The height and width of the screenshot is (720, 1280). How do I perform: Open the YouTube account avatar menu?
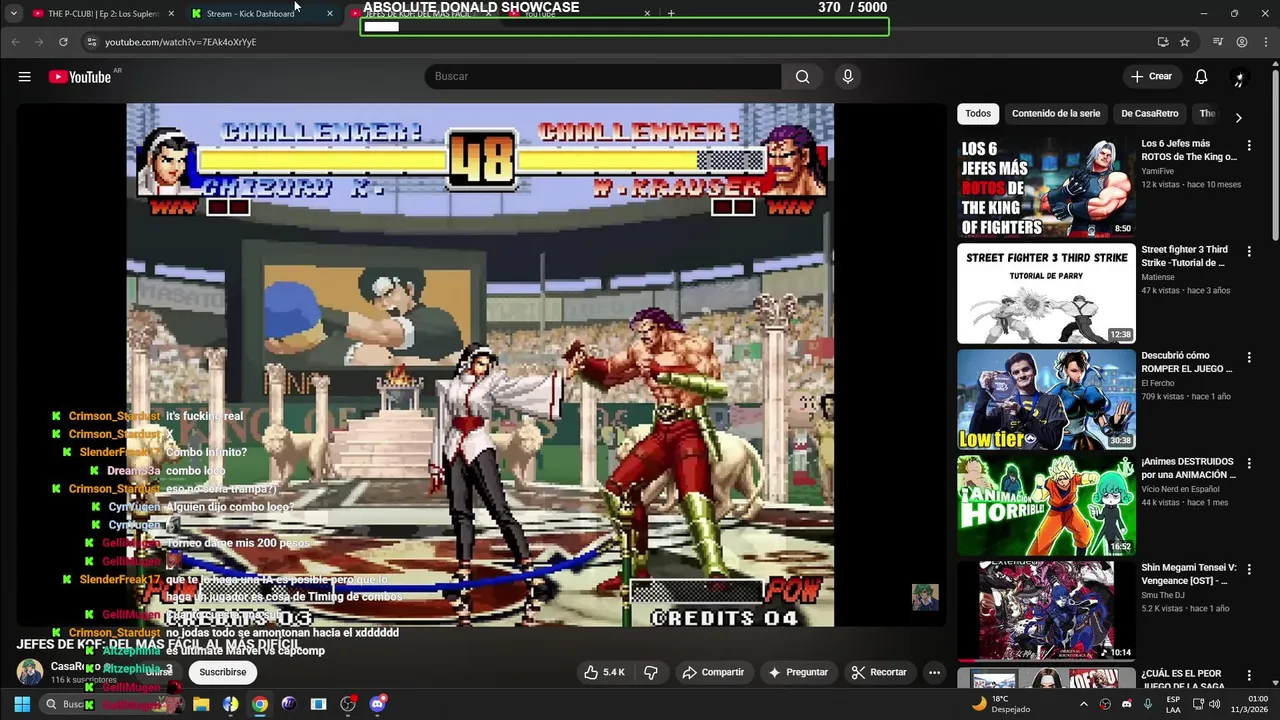tap(1239, 77)
